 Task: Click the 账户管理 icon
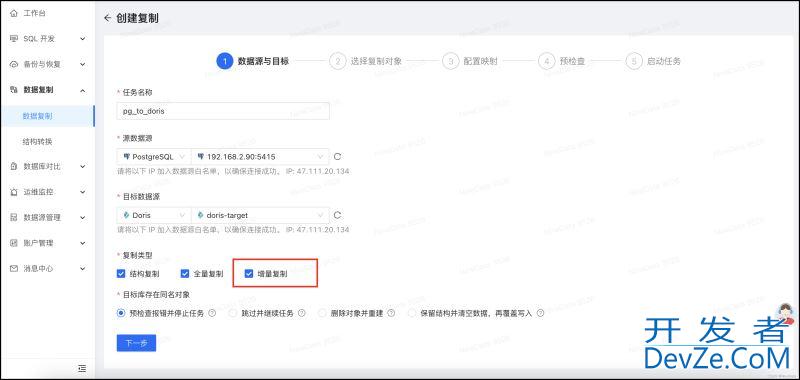point(14,243)
